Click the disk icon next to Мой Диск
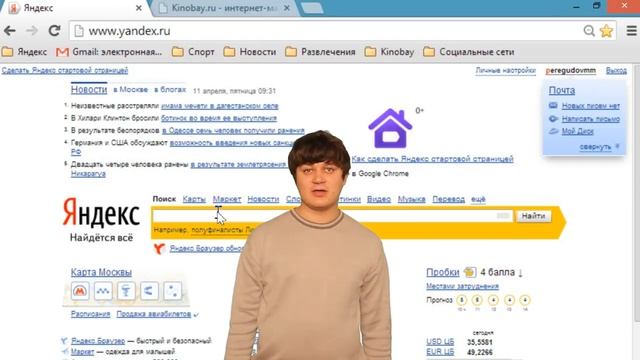Screen dimensions: 640x360 pos(553,131)
